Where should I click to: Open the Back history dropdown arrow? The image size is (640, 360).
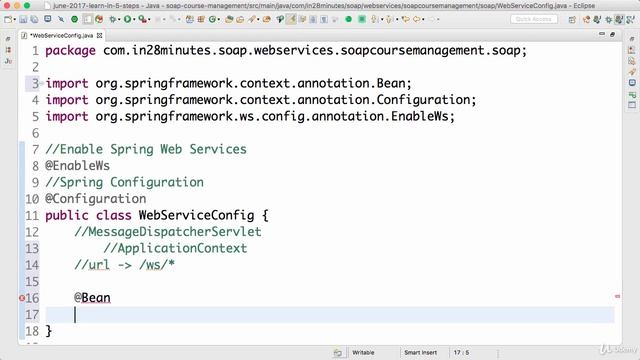423,20
